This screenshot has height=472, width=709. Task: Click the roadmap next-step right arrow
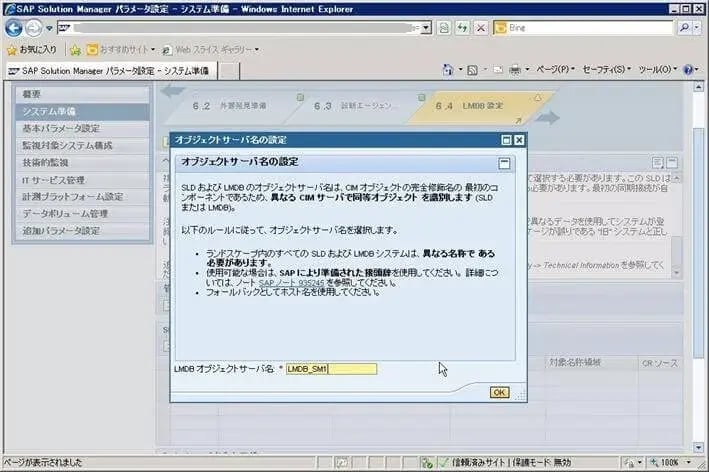click(547, 118)
